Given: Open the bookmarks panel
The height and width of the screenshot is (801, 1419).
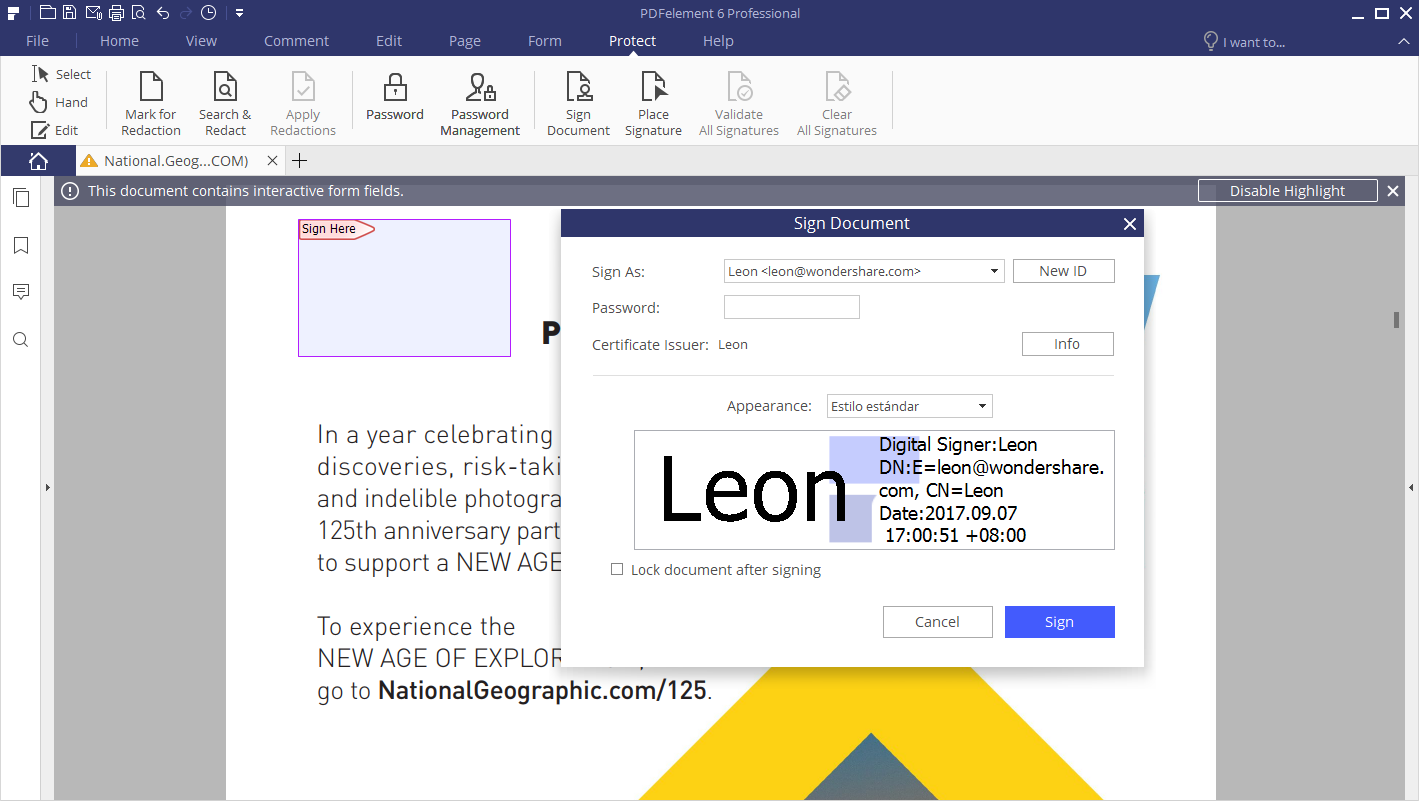Looking at the screenshot, I should (x=20, y=246).
